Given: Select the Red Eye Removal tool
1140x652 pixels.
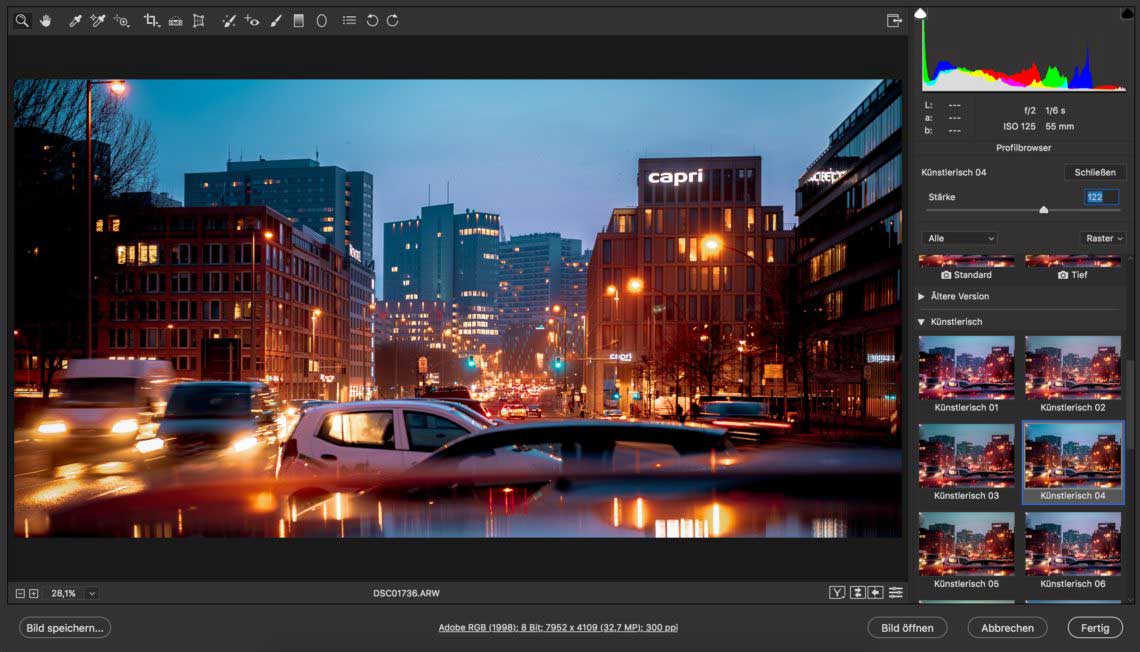Looking at the screenshot, I should point(252,20).
